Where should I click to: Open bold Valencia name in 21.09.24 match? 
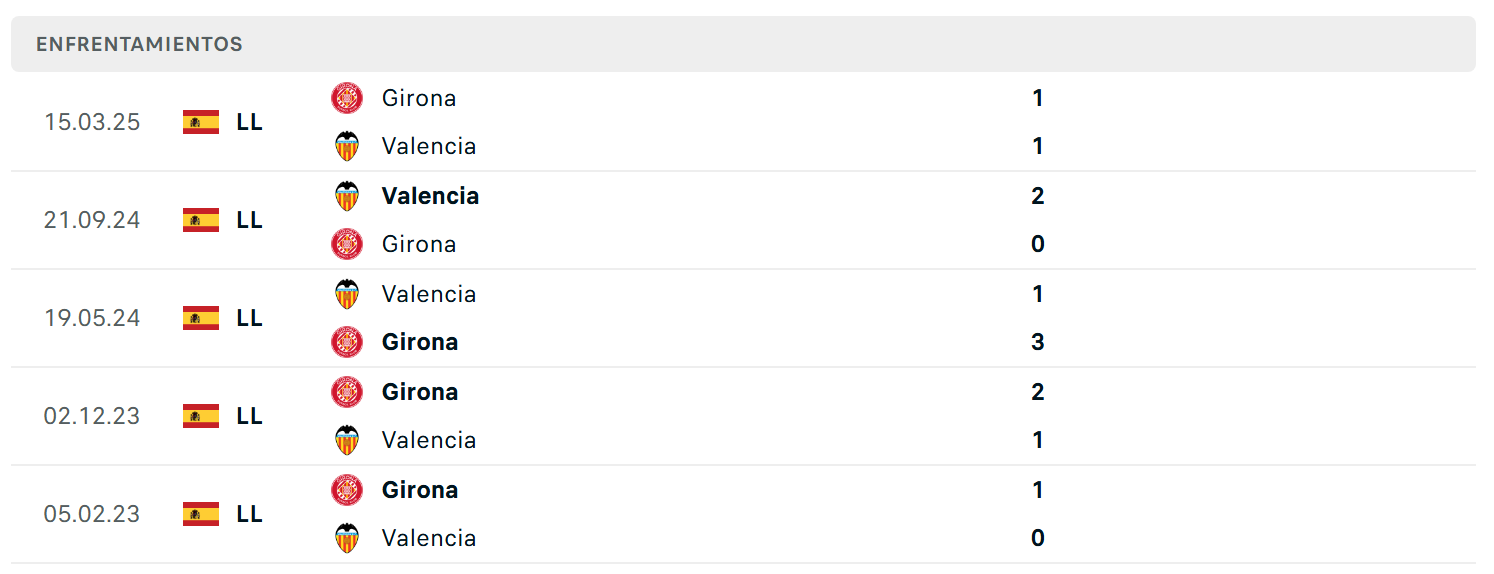click(430, 196)
